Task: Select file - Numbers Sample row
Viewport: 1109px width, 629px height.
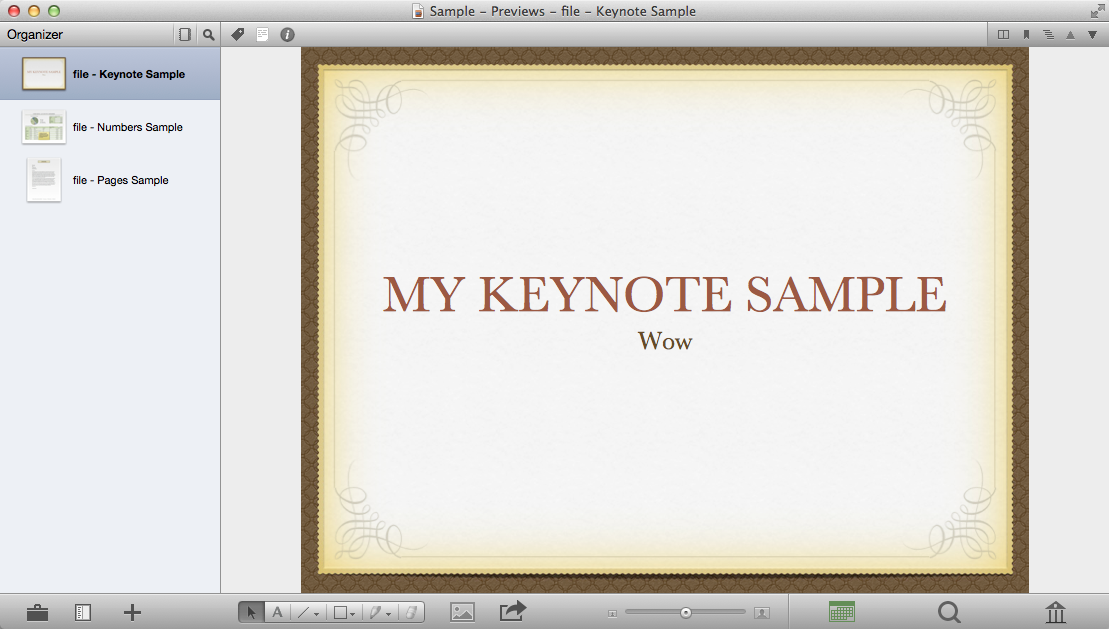Action: [x=110, y=127]
